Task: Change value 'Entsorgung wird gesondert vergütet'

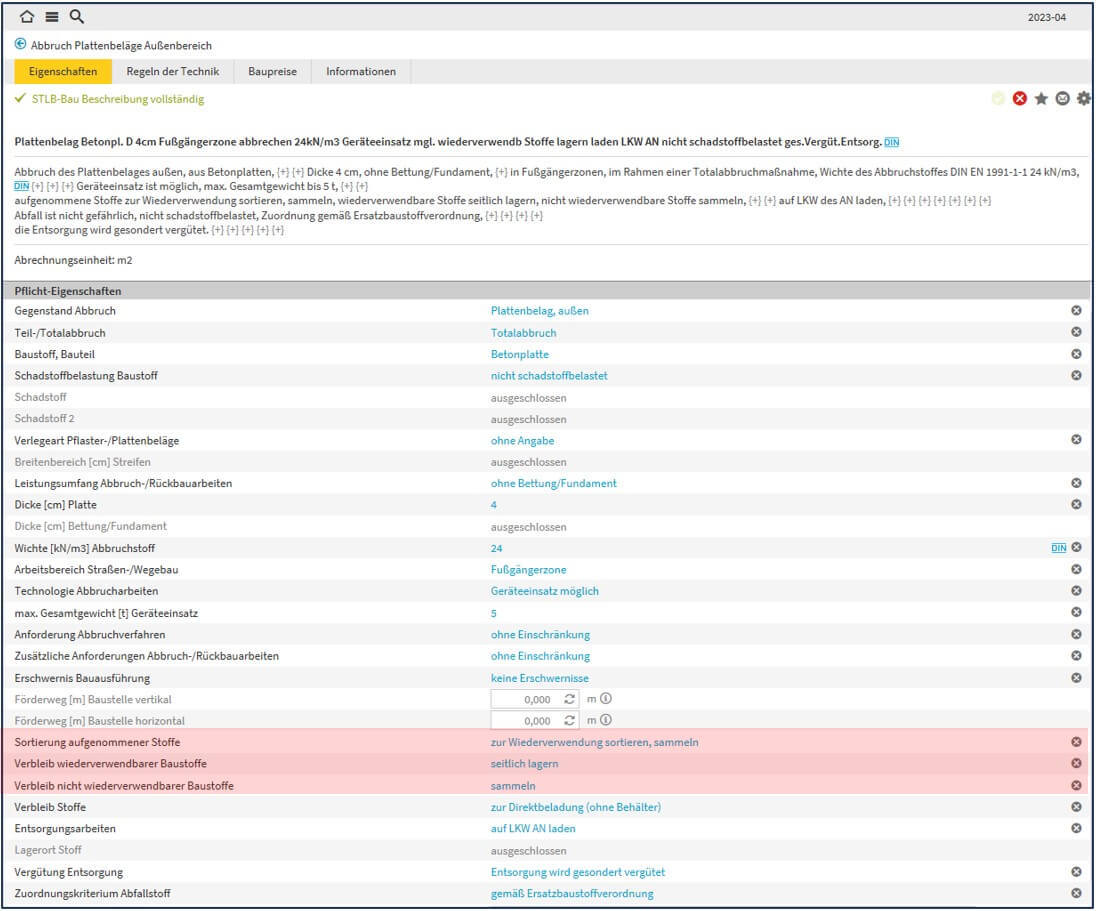Action: pyautogui.click(x=578, y=873)
